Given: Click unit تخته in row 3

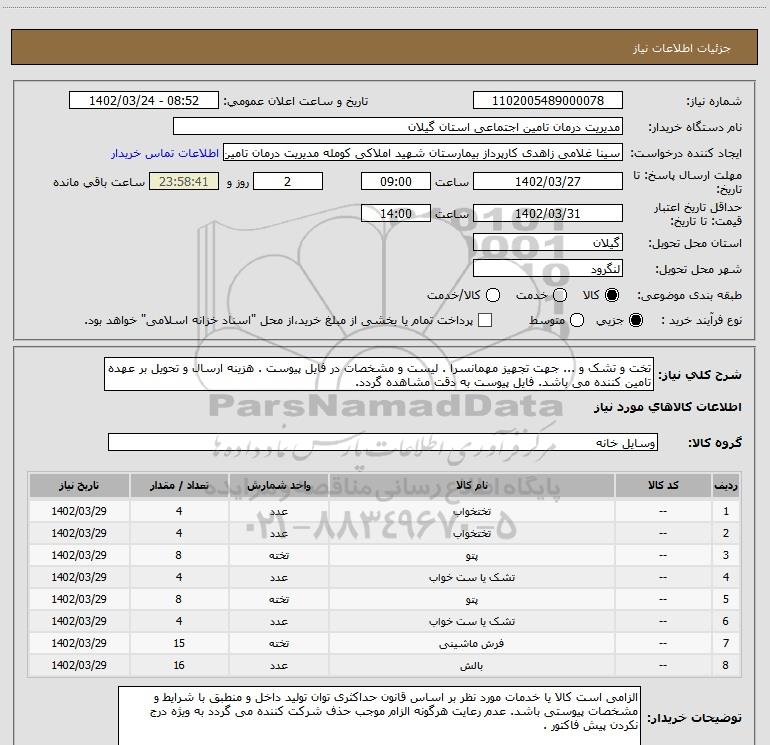Looking at the screenshot, I should coord(278,555).
